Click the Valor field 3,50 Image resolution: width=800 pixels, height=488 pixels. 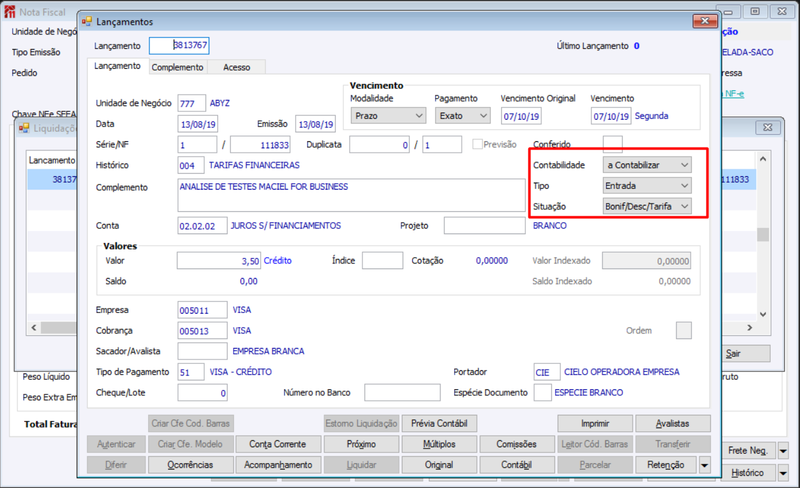coord(219,260)
